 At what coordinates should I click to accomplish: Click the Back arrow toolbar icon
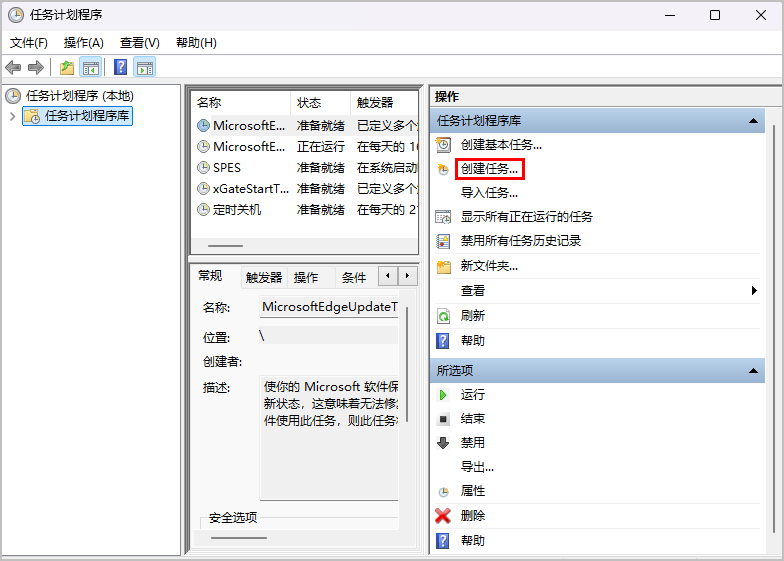(13, 68)
